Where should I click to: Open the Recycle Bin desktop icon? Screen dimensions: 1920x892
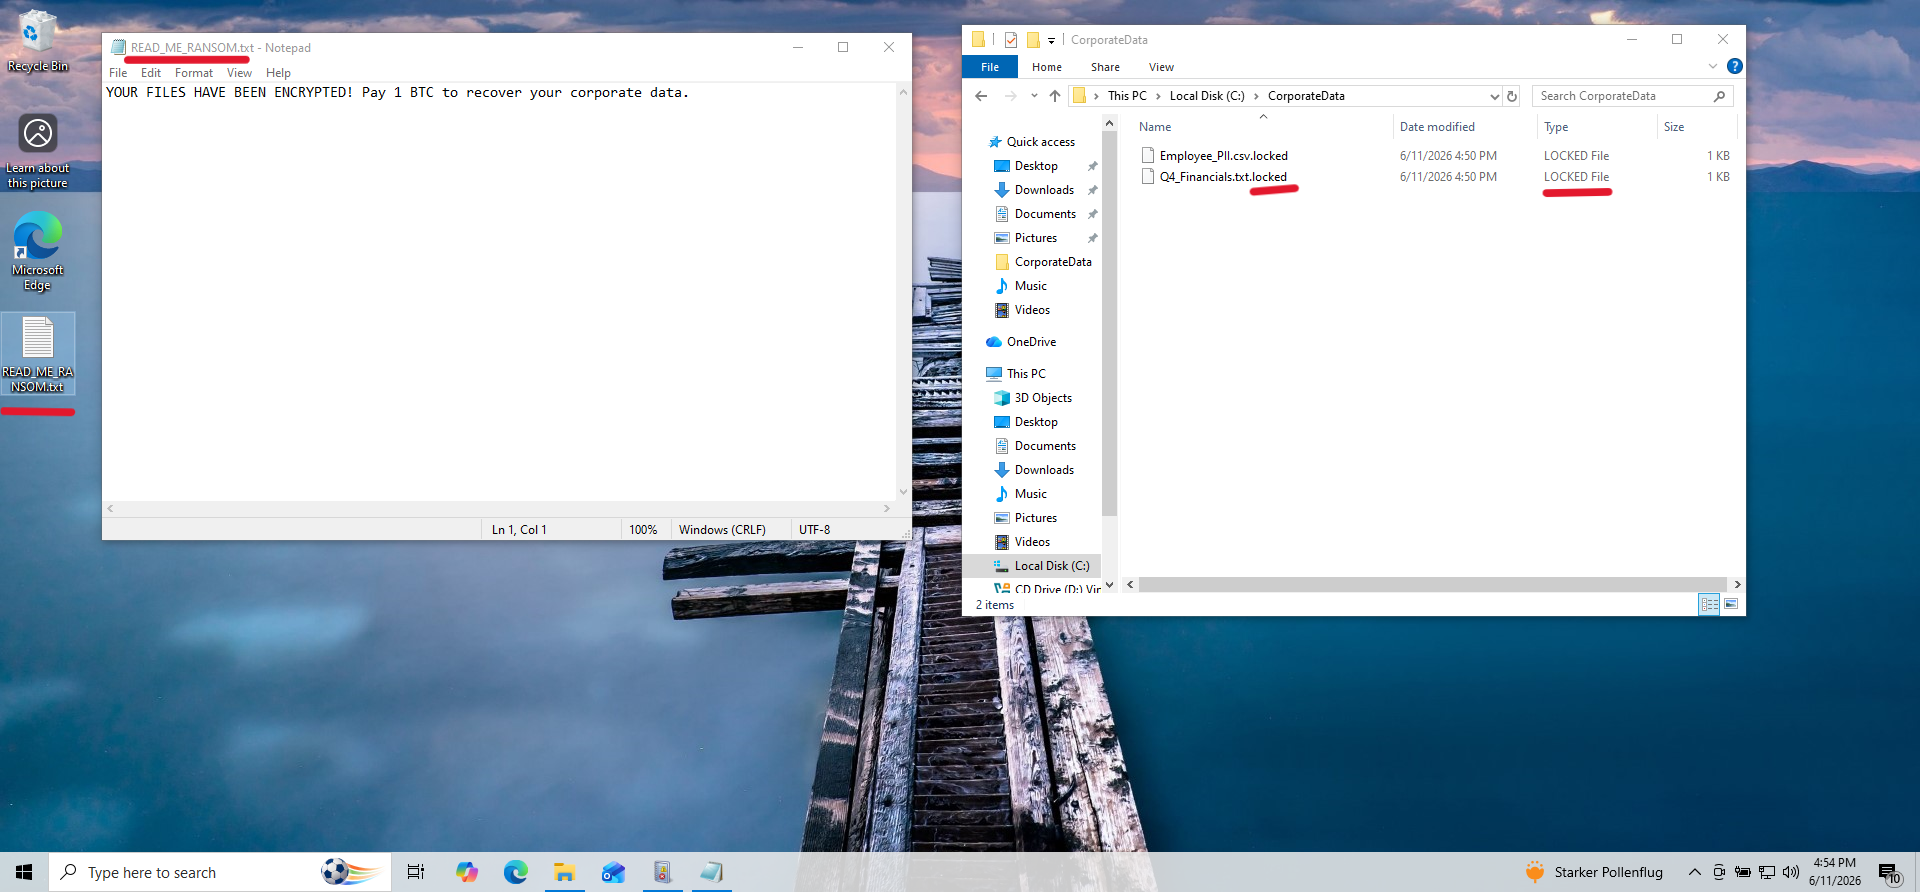click(x=37, y=41)
